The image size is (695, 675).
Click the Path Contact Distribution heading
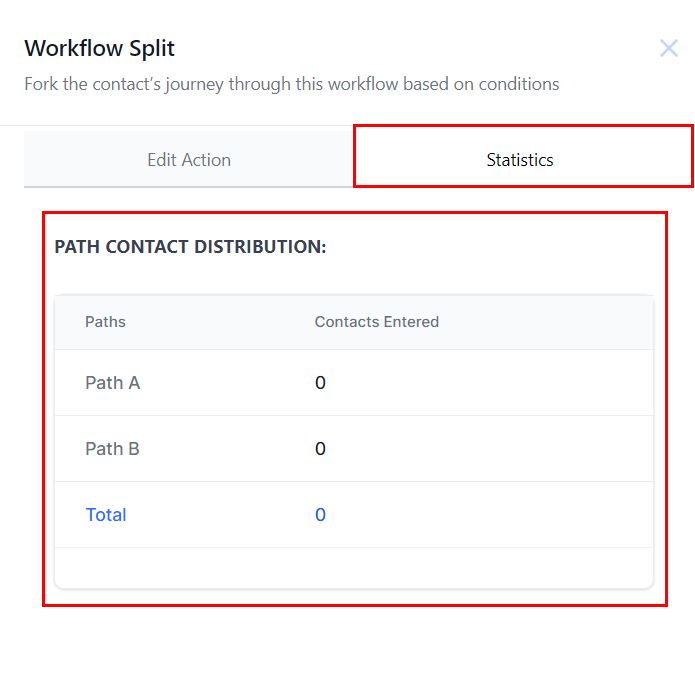tap(190, 247)
